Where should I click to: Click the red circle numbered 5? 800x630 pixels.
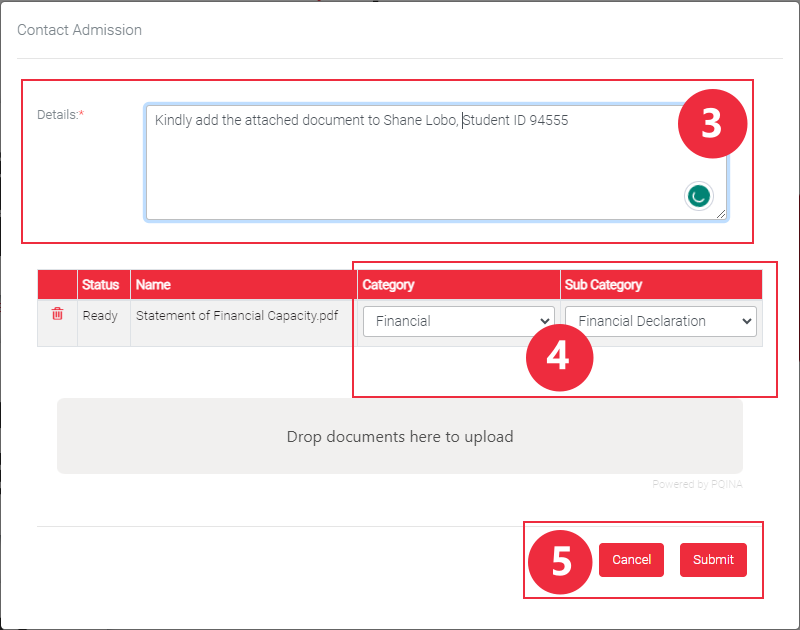point(561,560)
